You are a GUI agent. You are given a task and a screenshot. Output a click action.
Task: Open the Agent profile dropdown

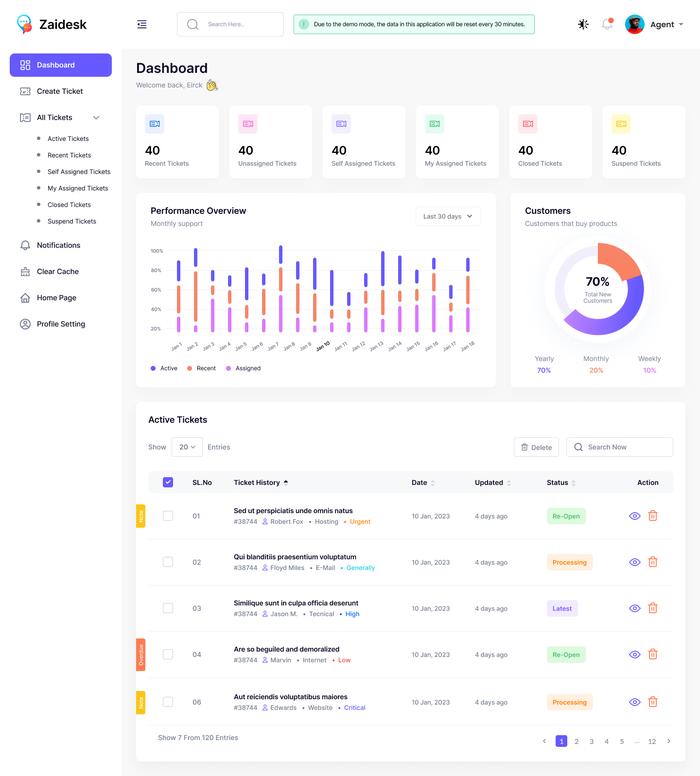tap(656, 24)
